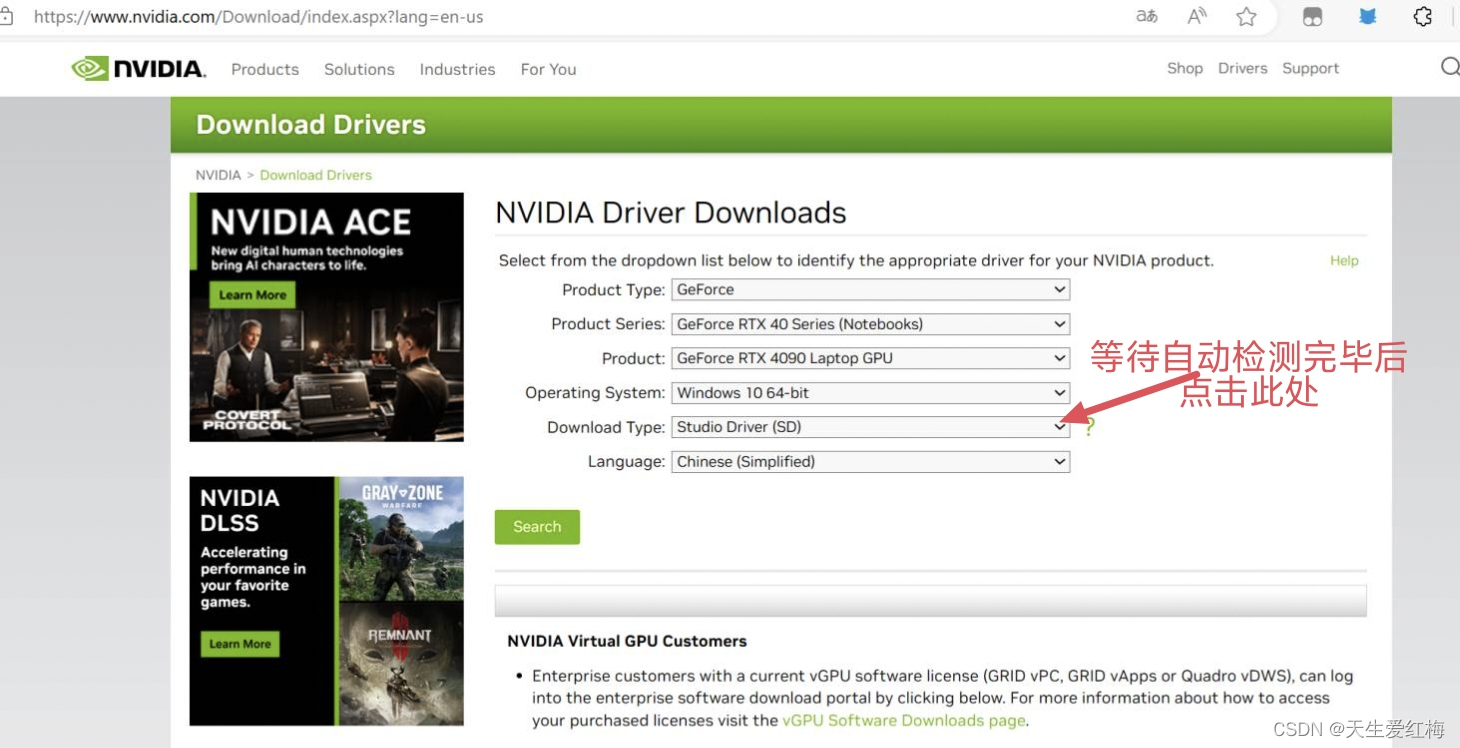Click the browser address bar URL
The image size is (1460, 748).
[259, 17]
